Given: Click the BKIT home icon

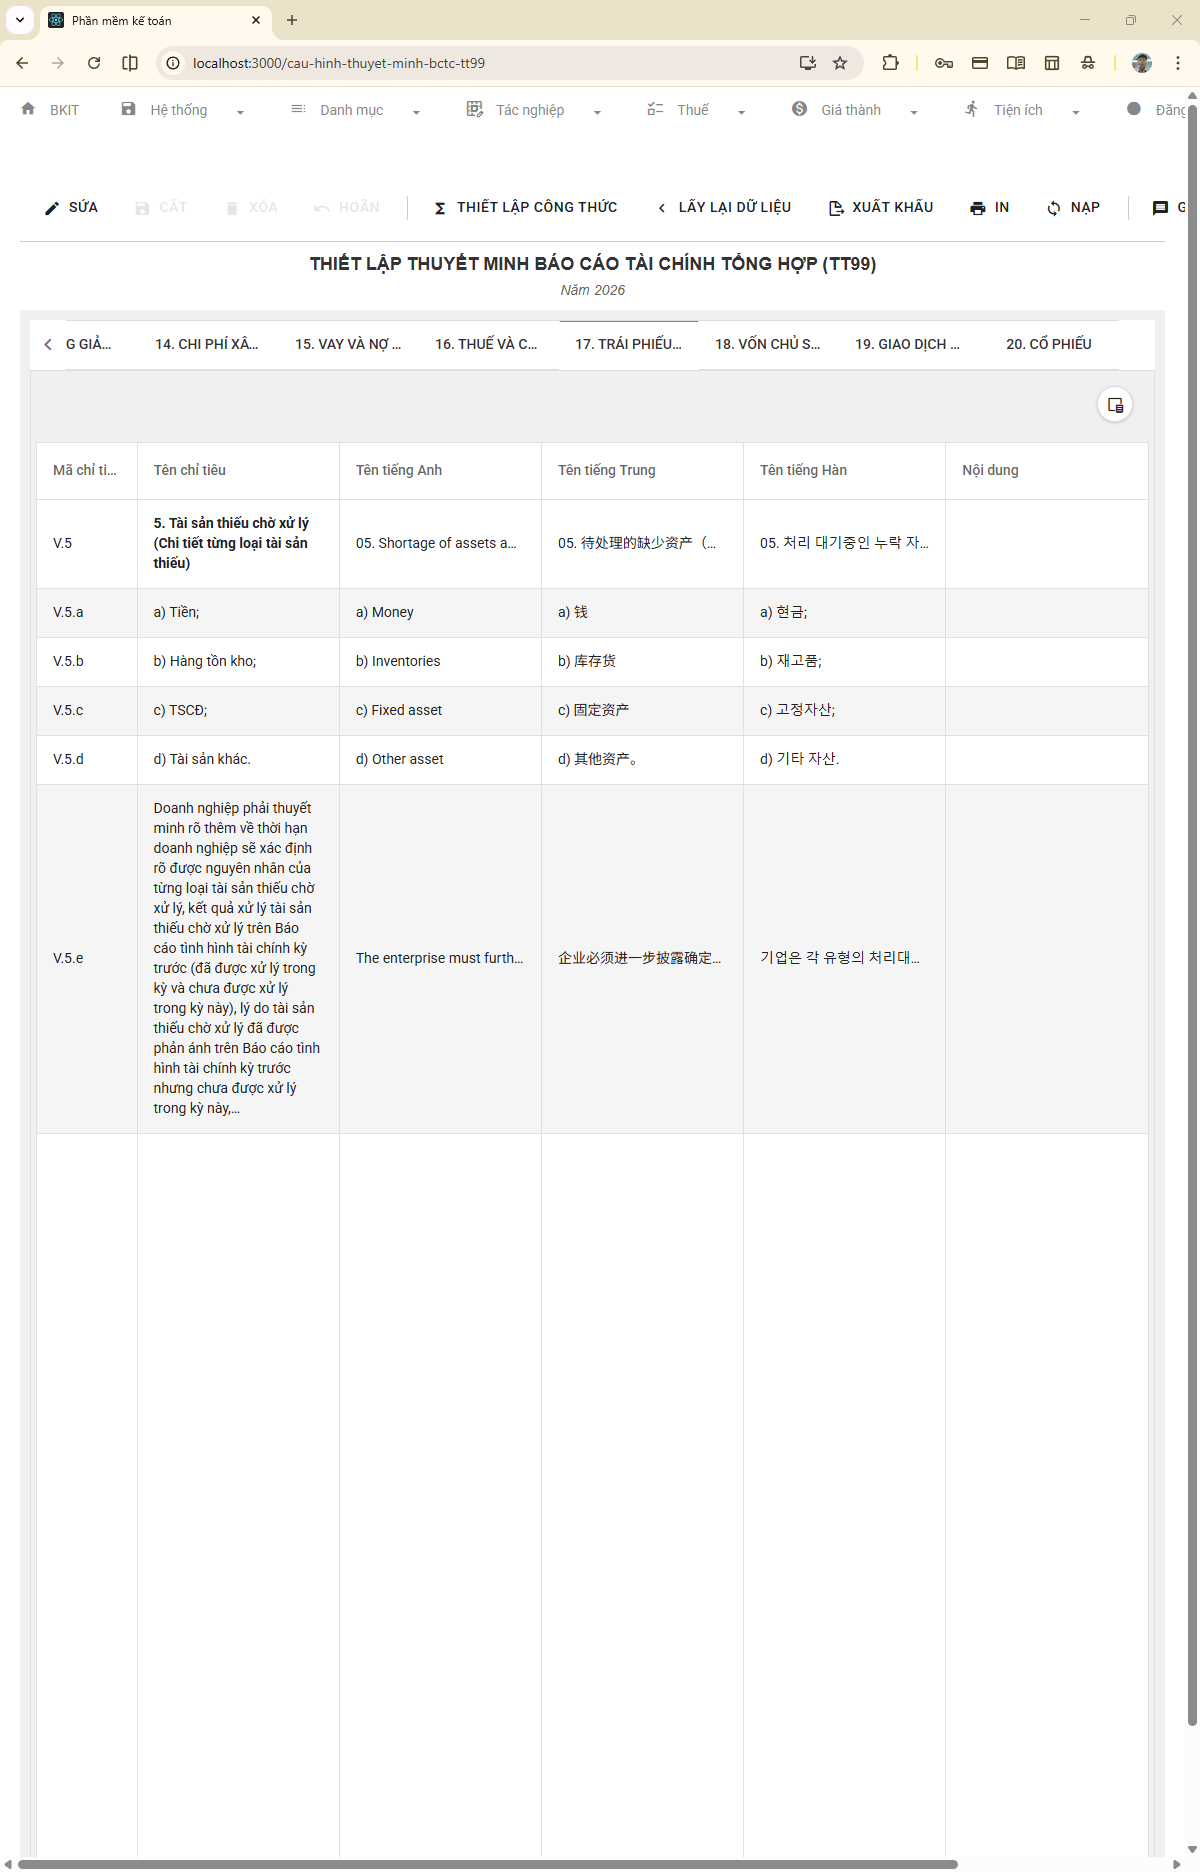Looking at the screenshot, I should [x=28, y=109].
